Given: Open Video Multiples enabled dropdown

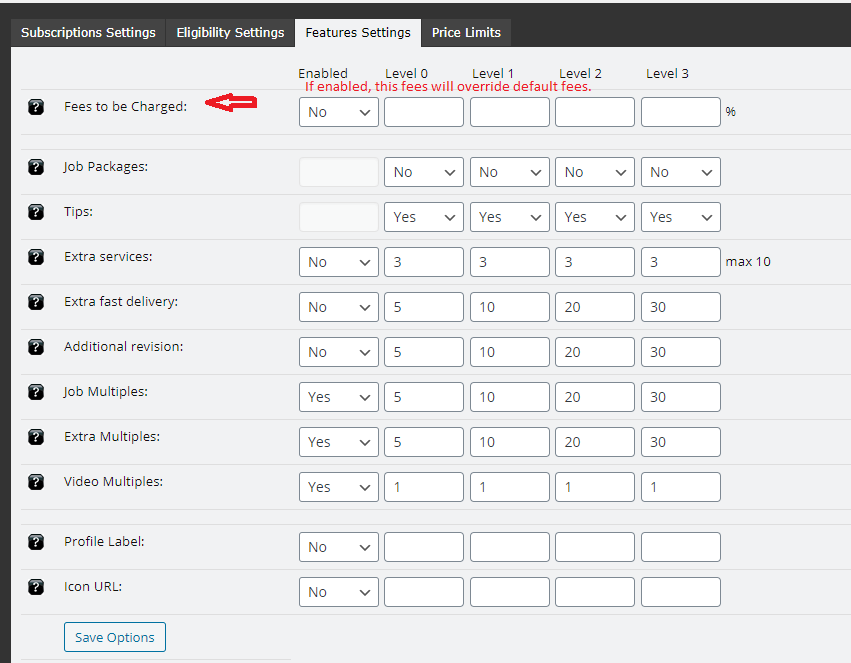Looking at the screenshot, I should (339, 488).
